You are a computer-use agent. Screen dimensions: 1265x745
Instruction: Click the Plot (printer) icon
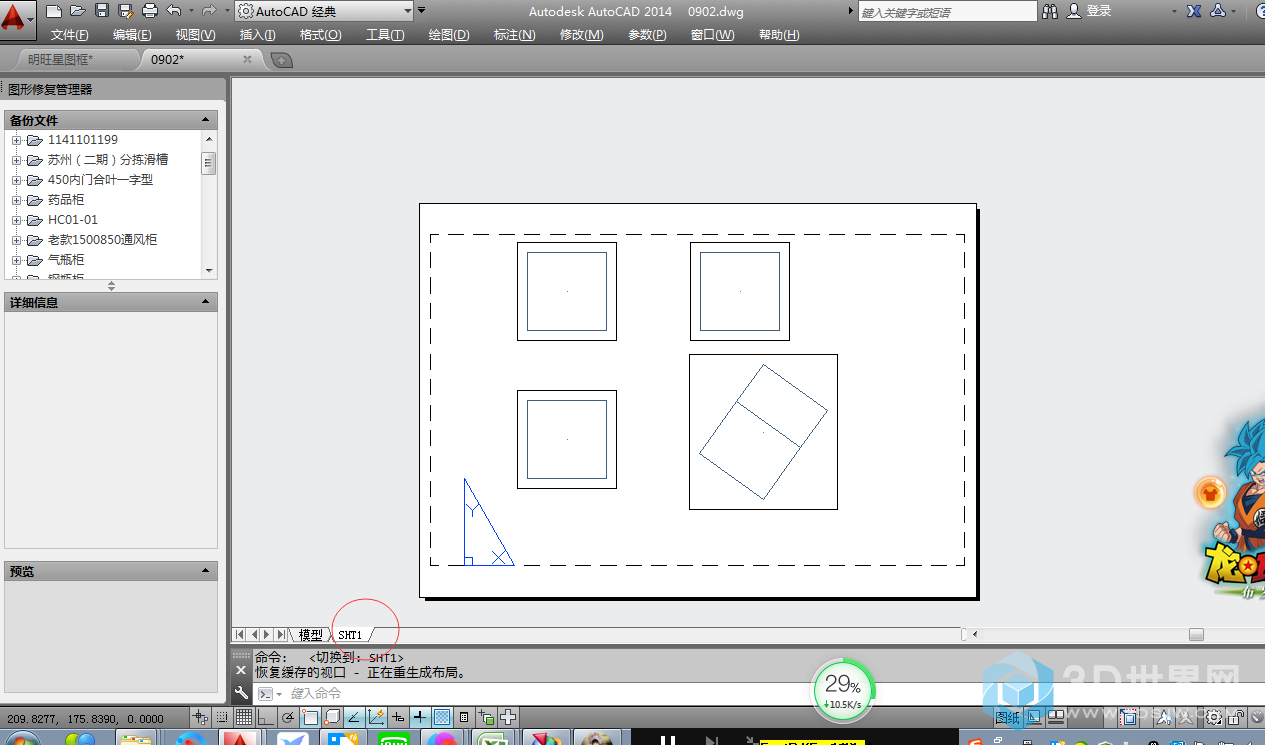[150, 11]
